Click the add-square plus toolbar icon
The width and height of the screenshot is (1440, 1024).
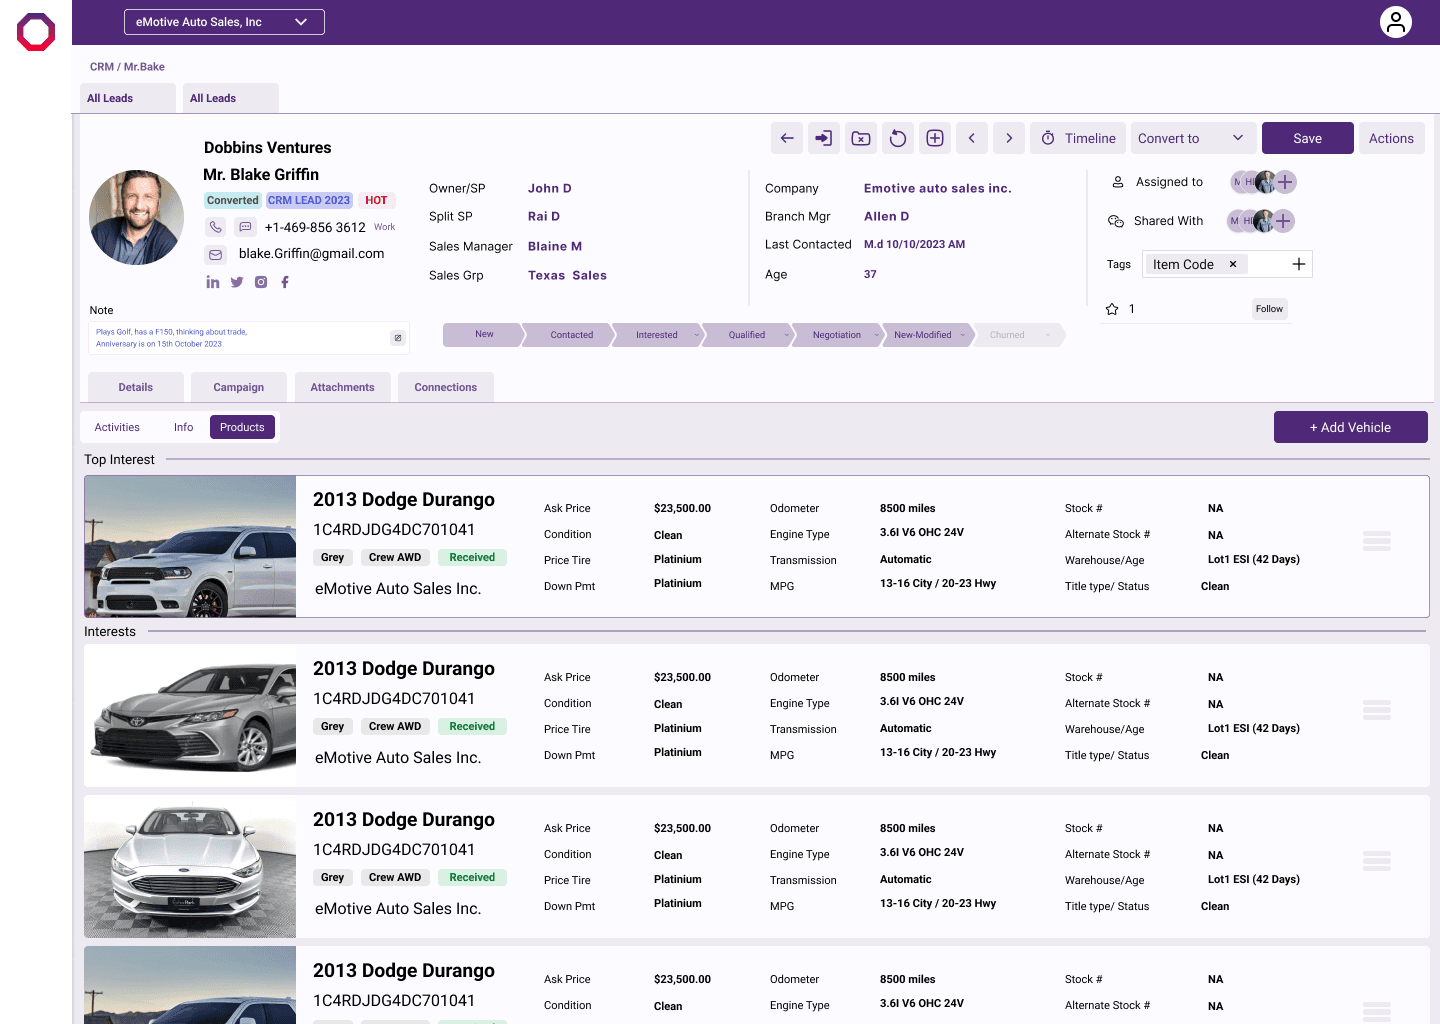point(935,138)
